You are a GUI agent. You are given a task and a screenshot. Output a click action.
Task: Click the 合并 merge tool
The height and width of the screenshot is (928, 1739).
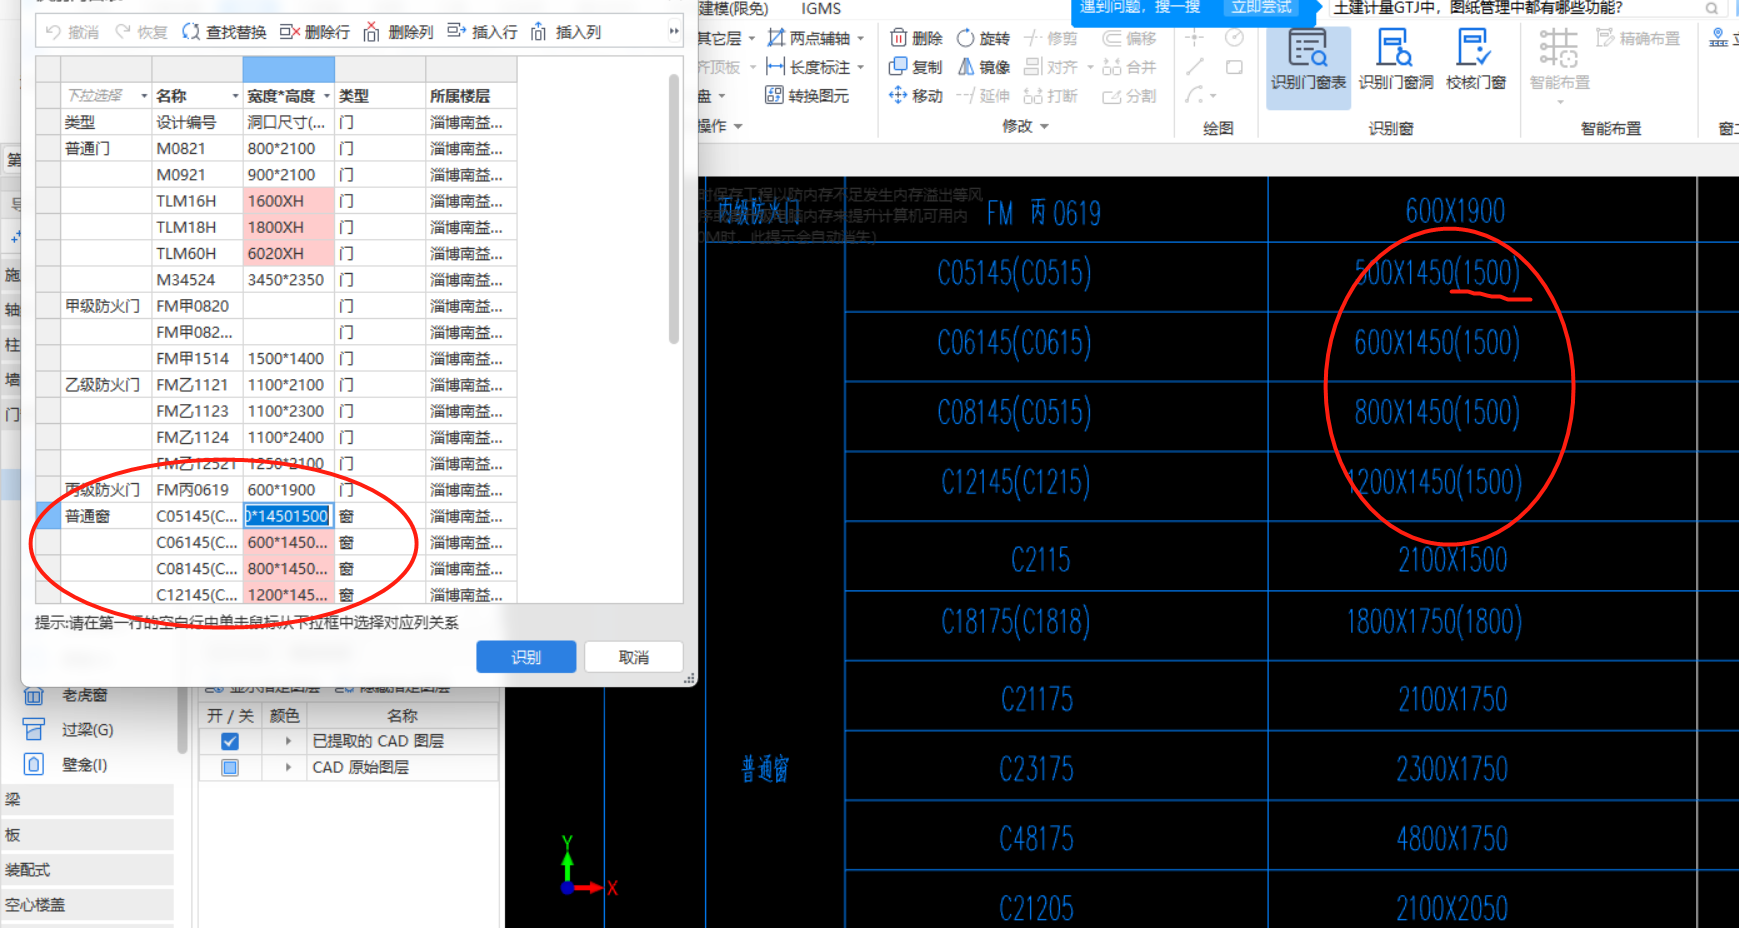(x=1129, y=67)
